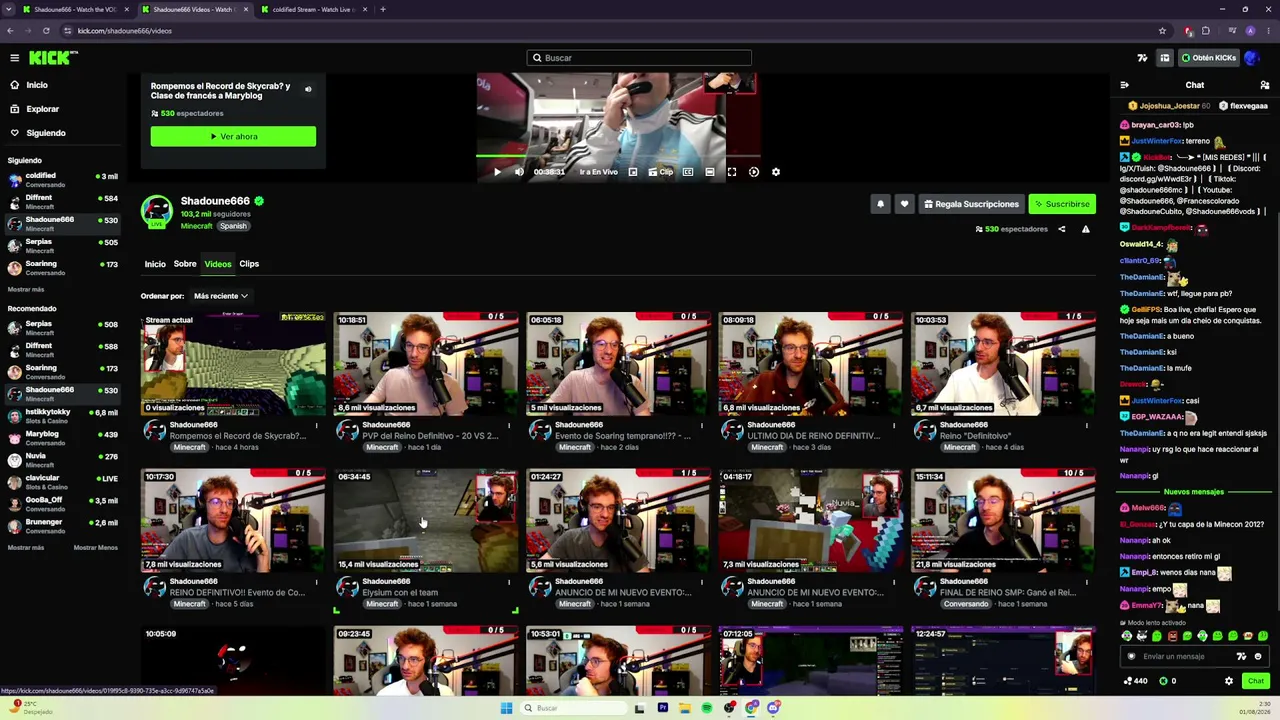Click the green Ver ahora button
Viewport: 1280px width, 720px height.
coord(233,136)
